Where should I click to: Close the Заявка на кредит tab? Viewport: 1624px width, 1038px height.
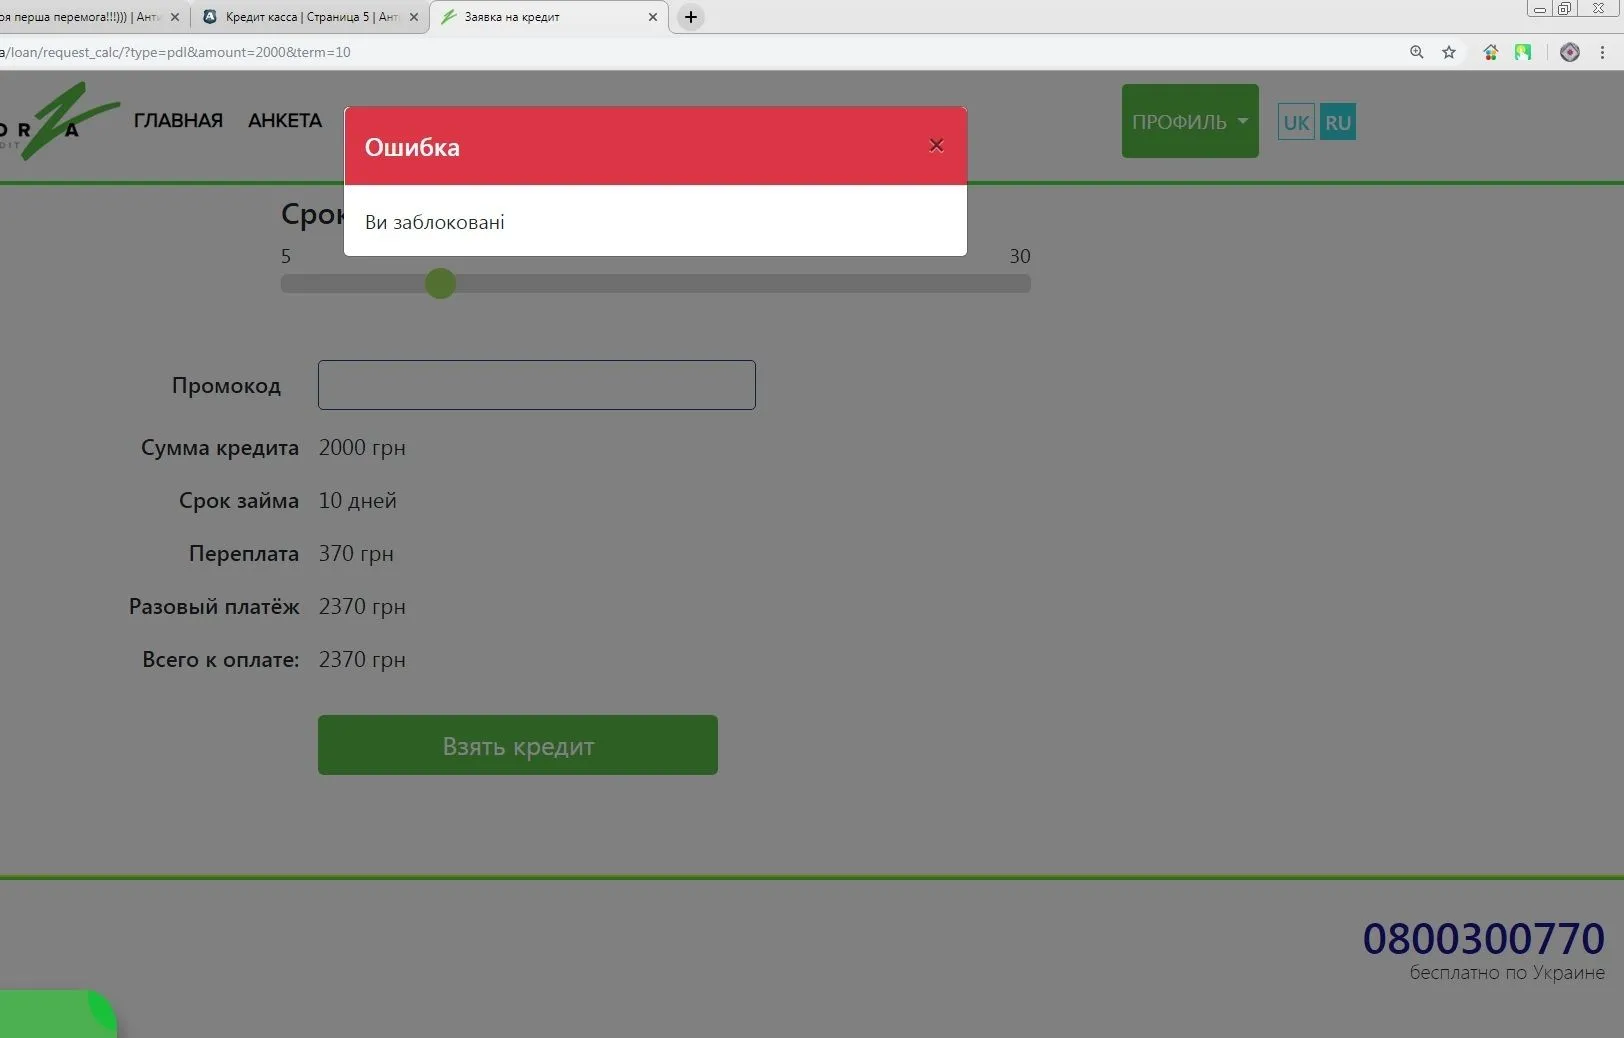[x=653, y=17]
